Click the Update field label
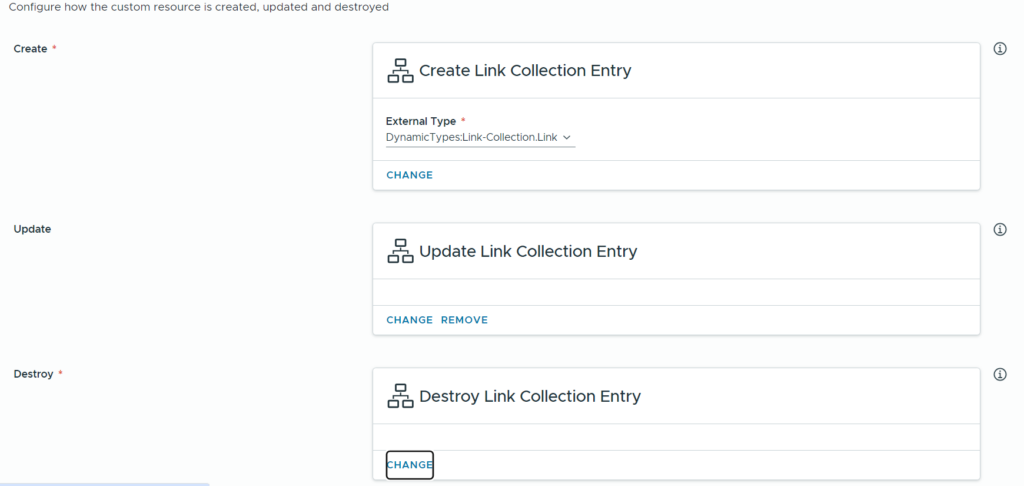The image size is (1024, 486). coord(32,229)
